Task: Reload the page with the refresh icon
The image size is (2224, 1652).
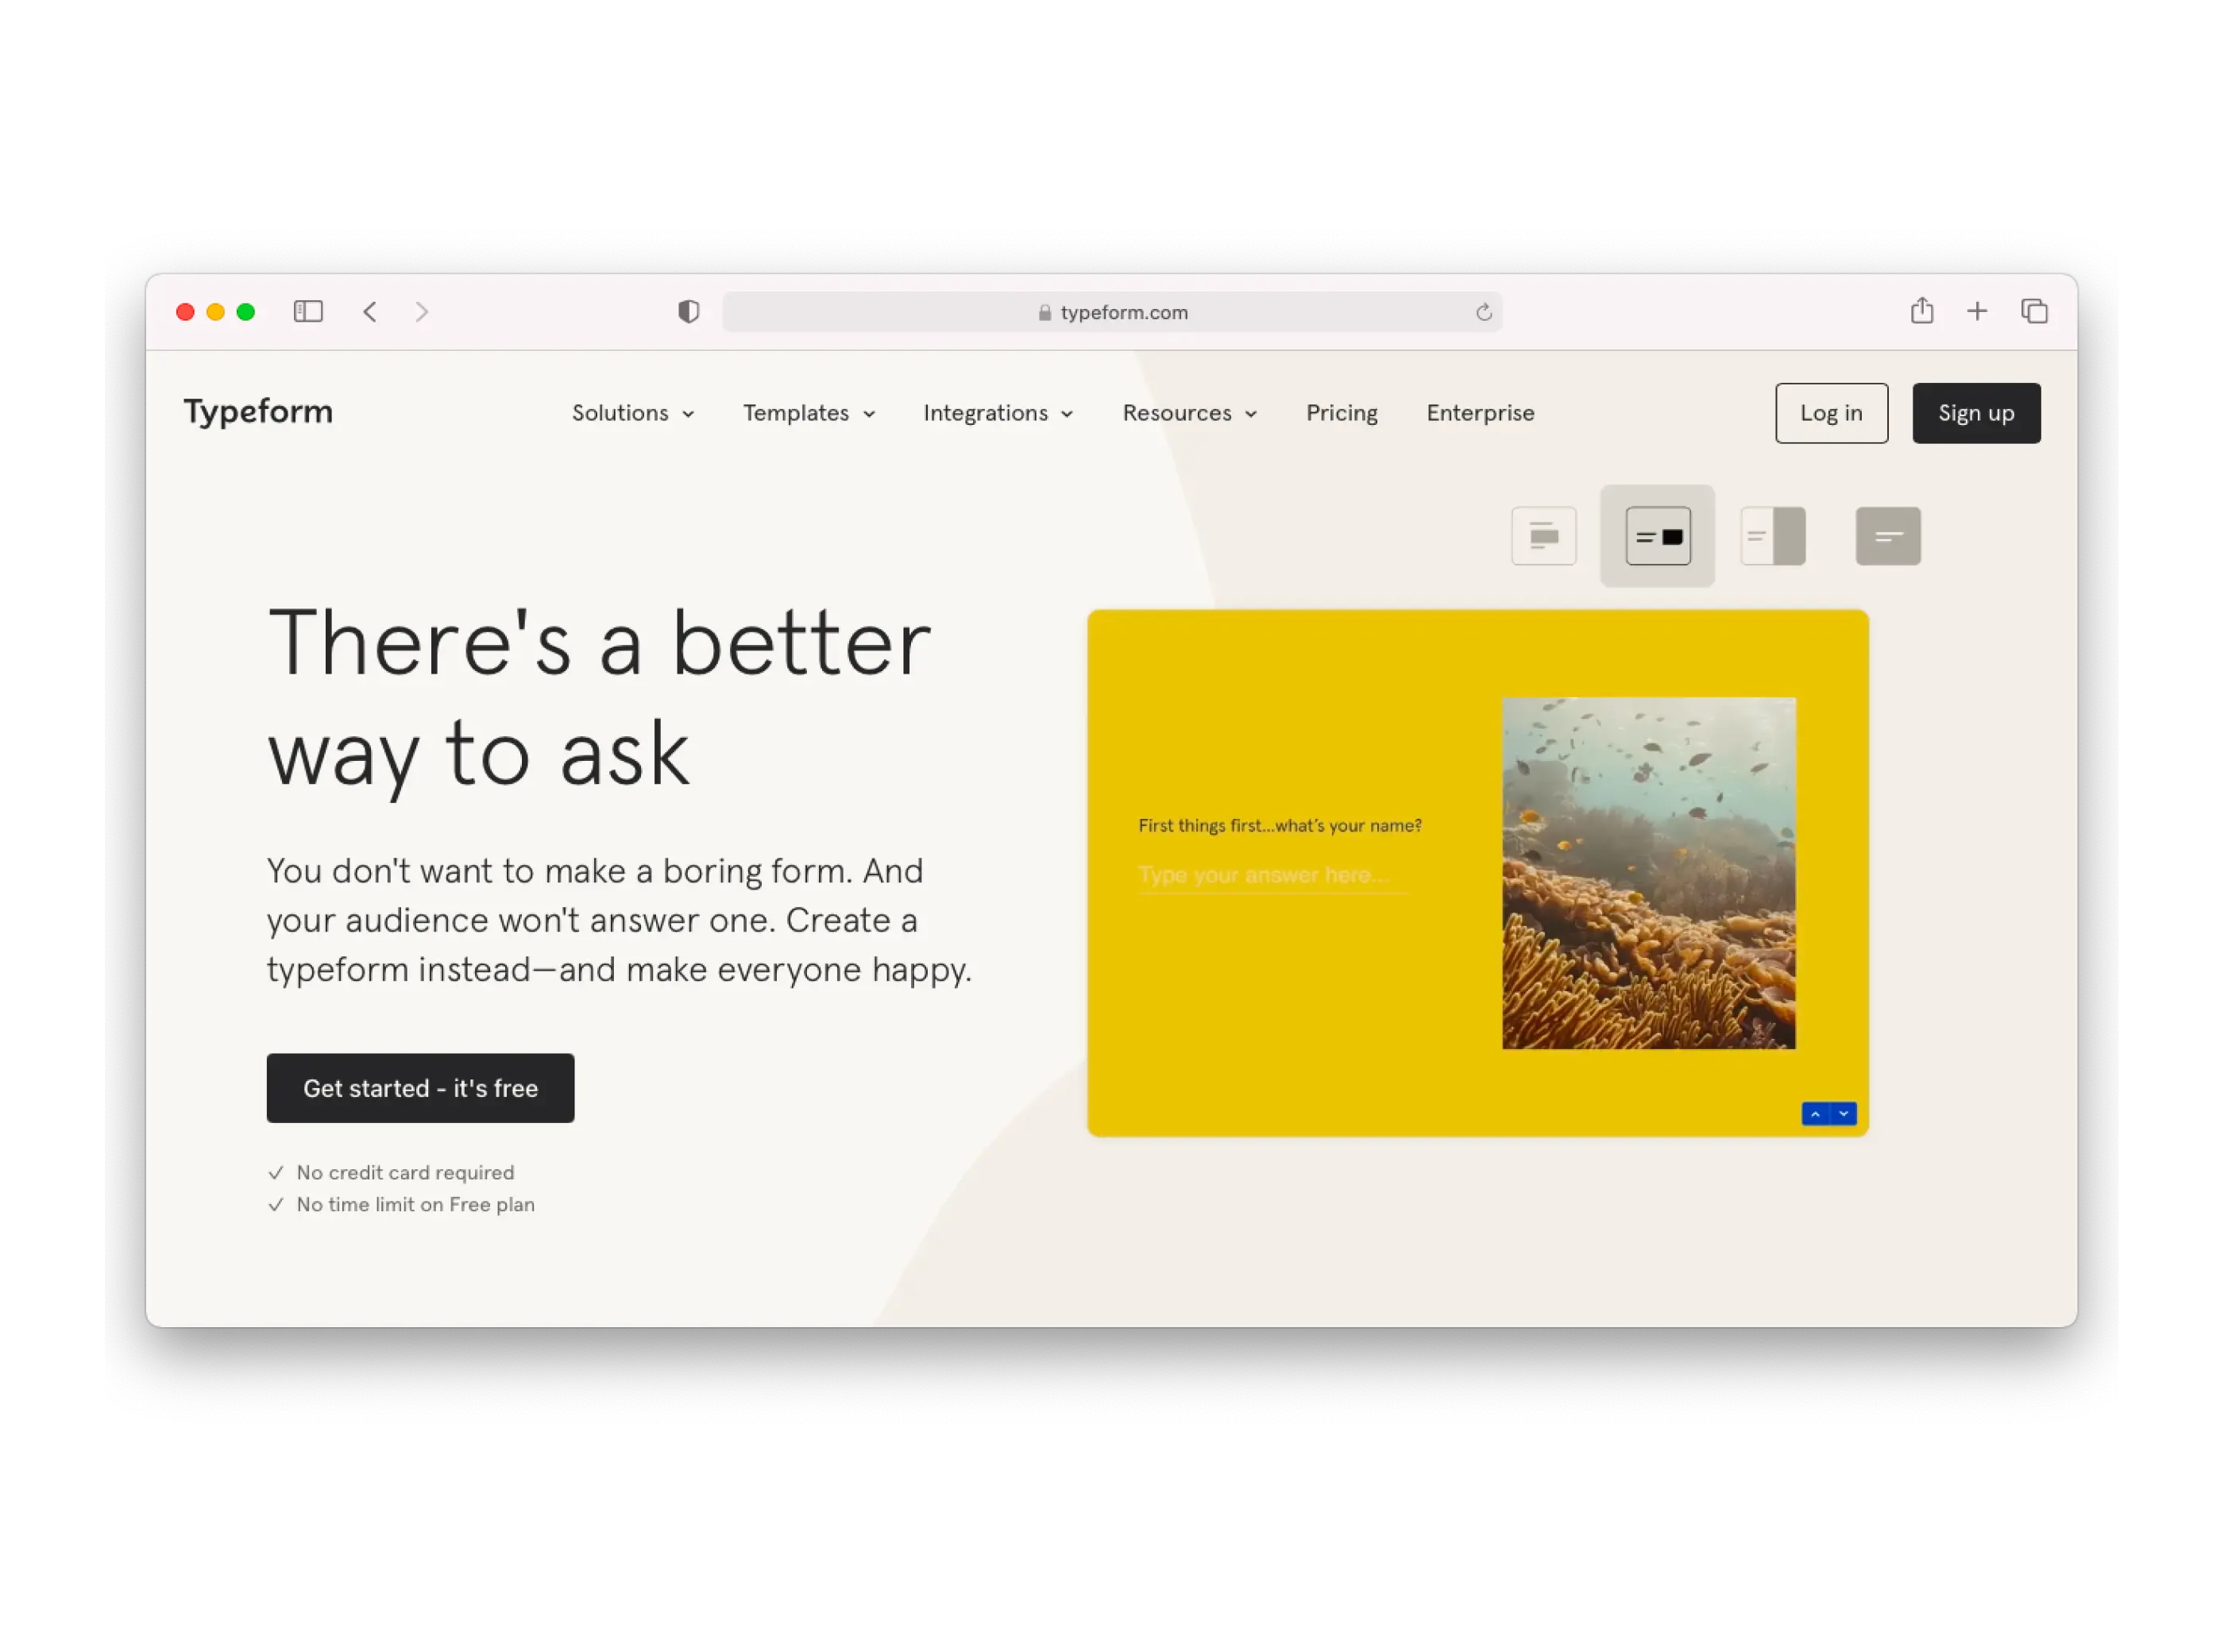Action: (1484, 313)
